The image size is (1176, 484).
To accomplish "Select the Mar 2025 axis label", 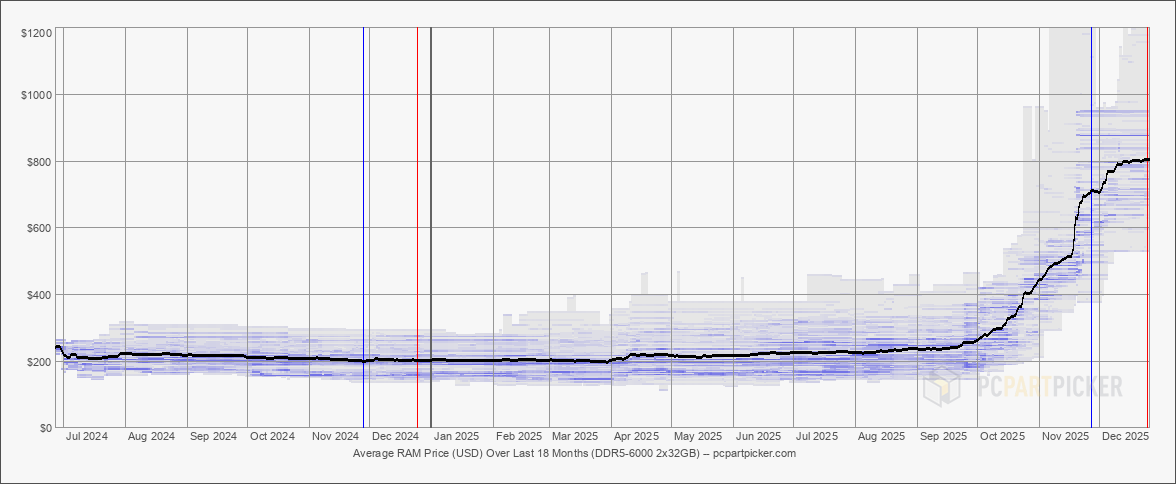I will pyautogui.click(x=575, y=436).
